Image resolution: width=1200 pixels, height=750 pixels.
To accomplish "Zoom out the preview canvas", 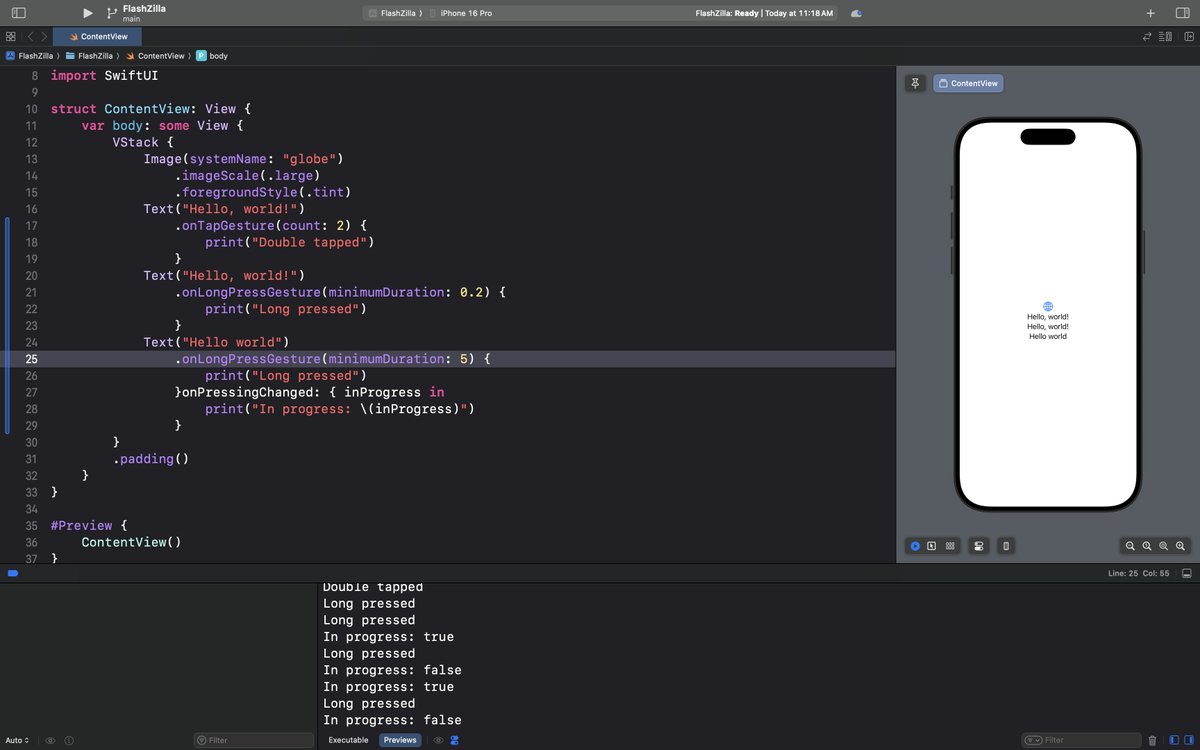I will (1130, 546).
